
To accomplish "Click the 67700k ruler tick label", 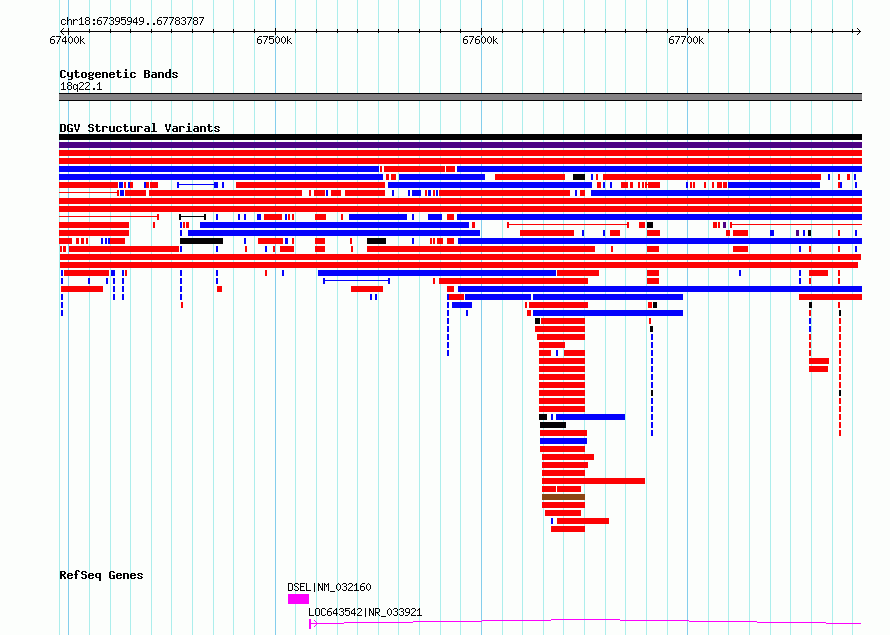I will coord(686,40).
